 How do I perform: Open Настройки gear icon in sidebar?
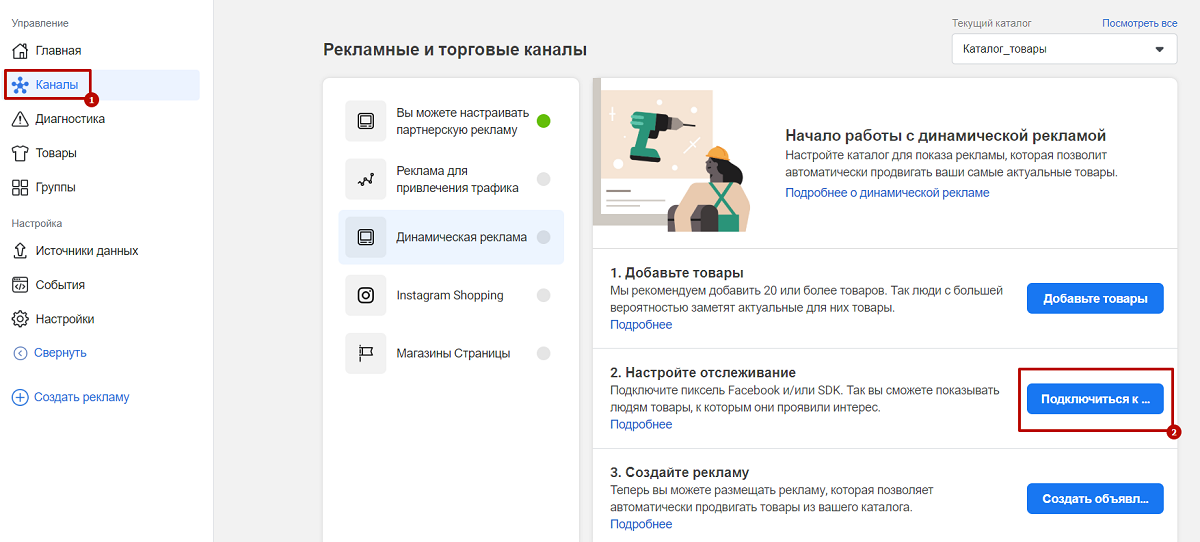[20, 319]
